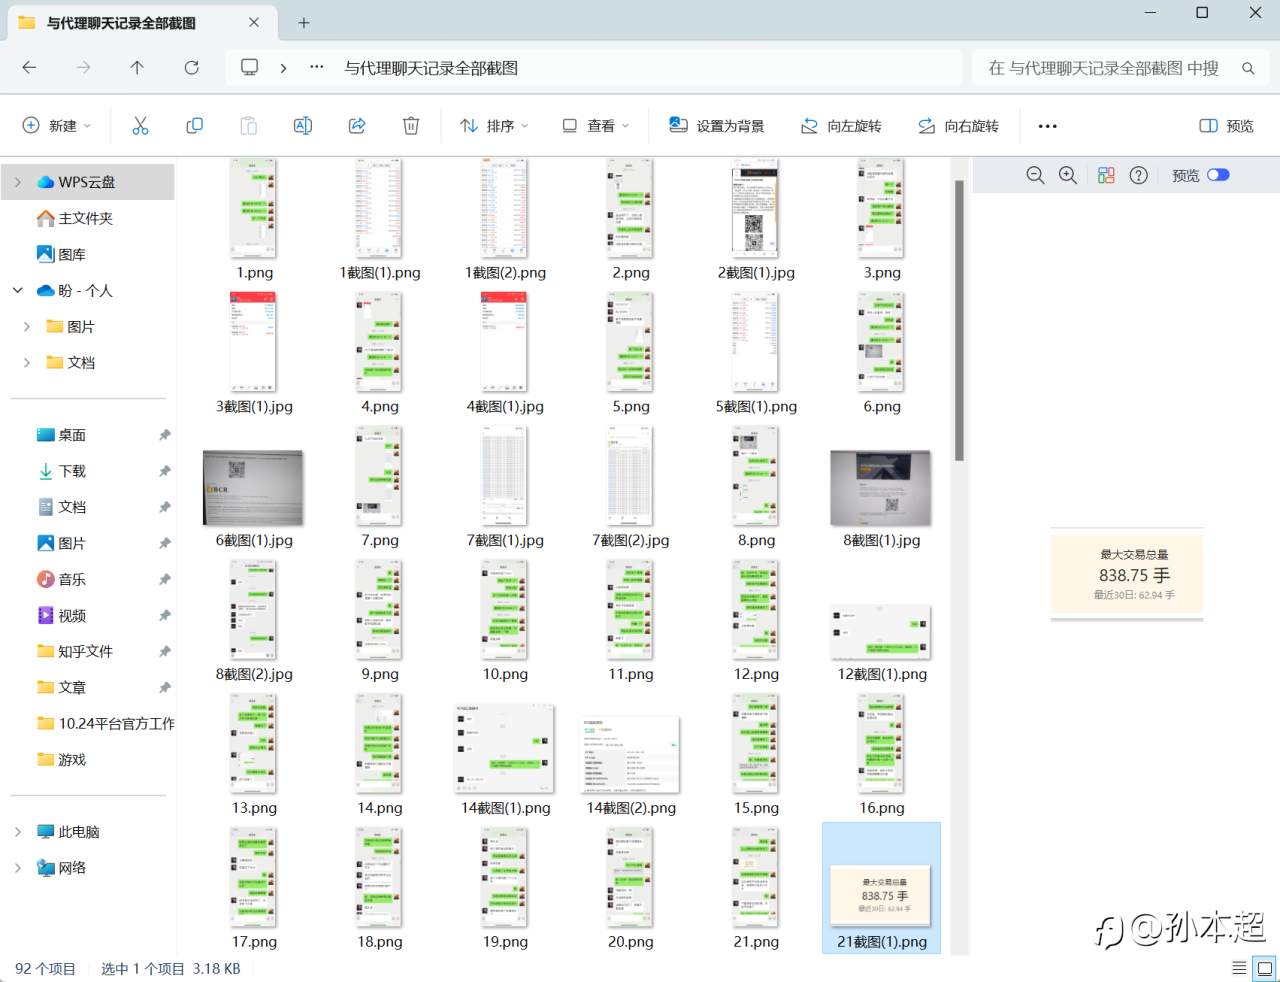Show hidden breadcrumb path via ellipsis

[317, 67]
